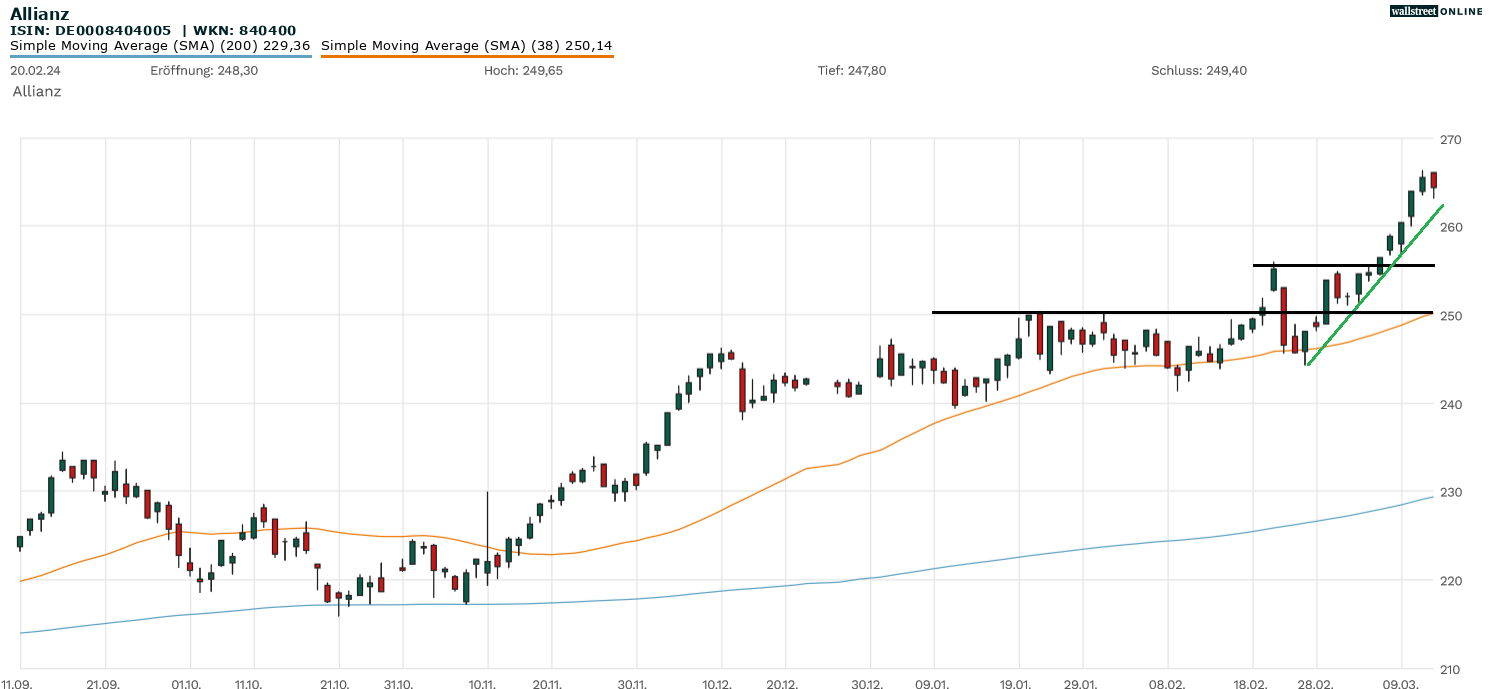
Task: Select the ISIN DE0008404005 text
Action: click(90, 30)
